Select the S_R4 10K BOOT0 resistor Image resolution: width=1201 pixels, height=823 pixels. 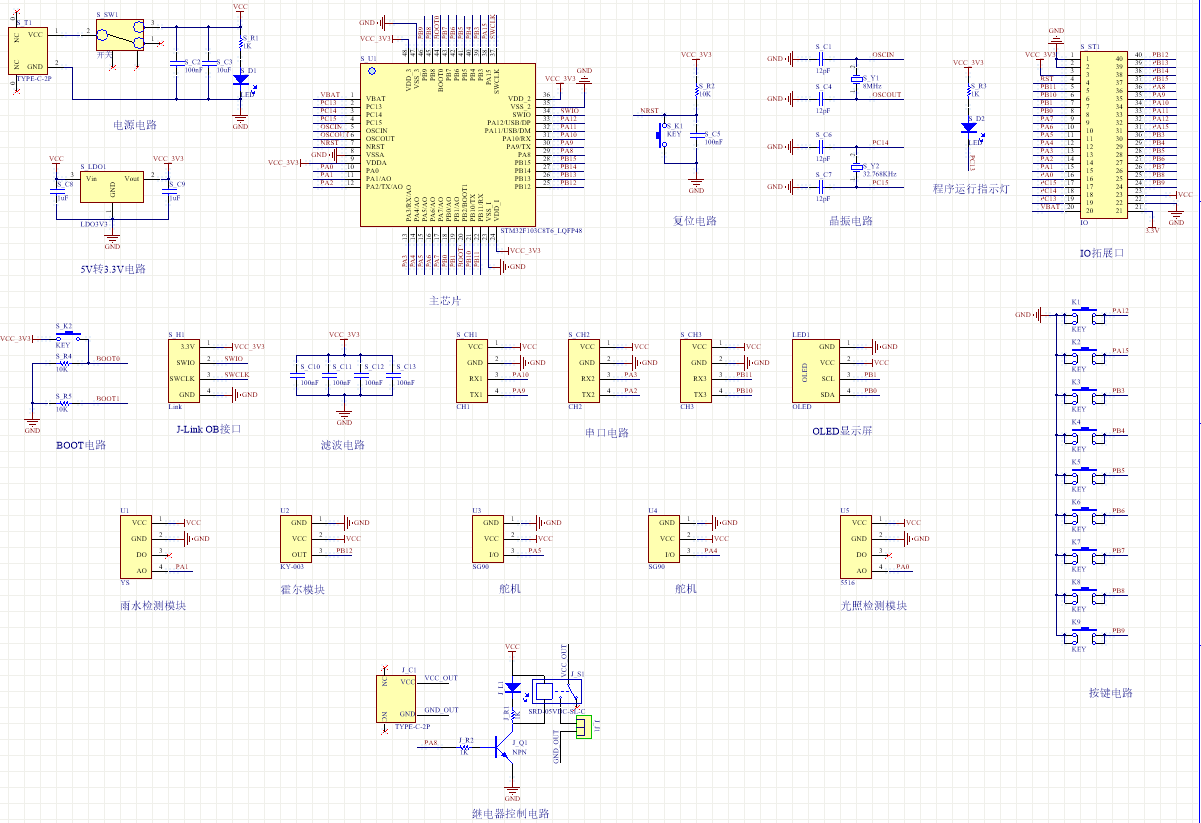63,362
